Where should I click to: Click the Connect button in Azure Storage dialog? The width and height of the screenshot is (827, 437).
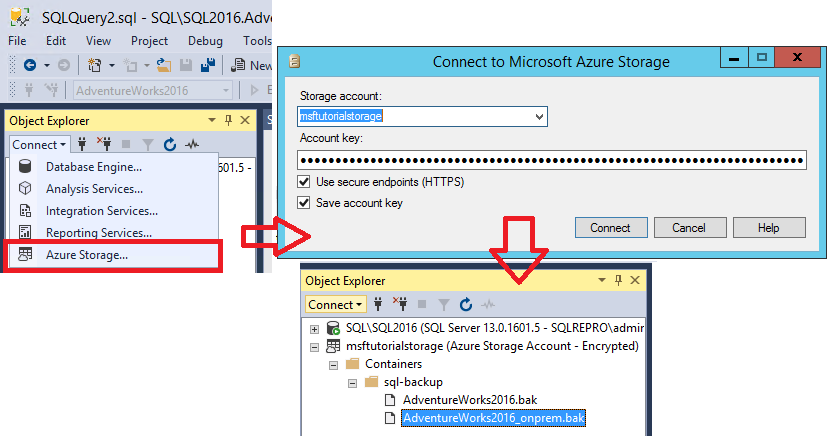[611, 228]
